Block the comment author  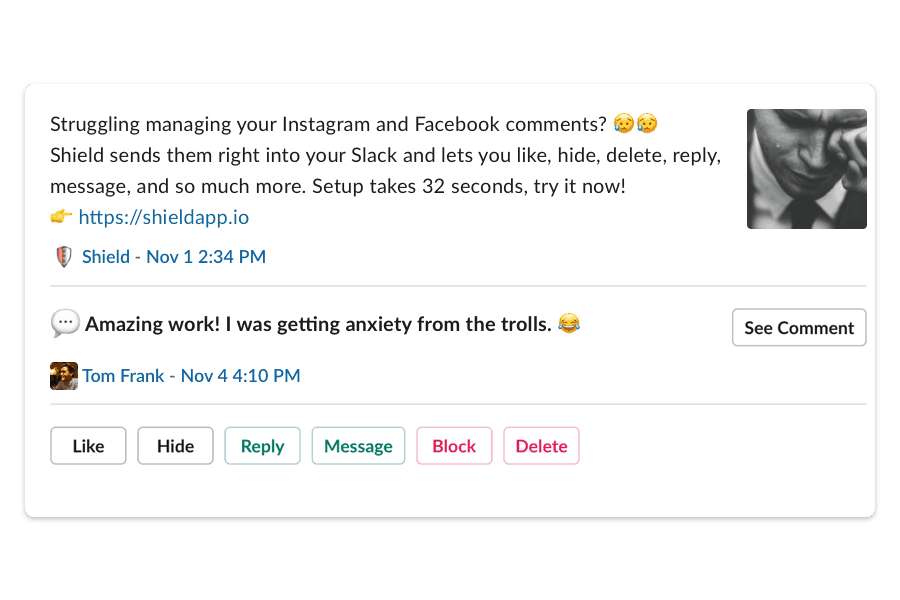454,446
